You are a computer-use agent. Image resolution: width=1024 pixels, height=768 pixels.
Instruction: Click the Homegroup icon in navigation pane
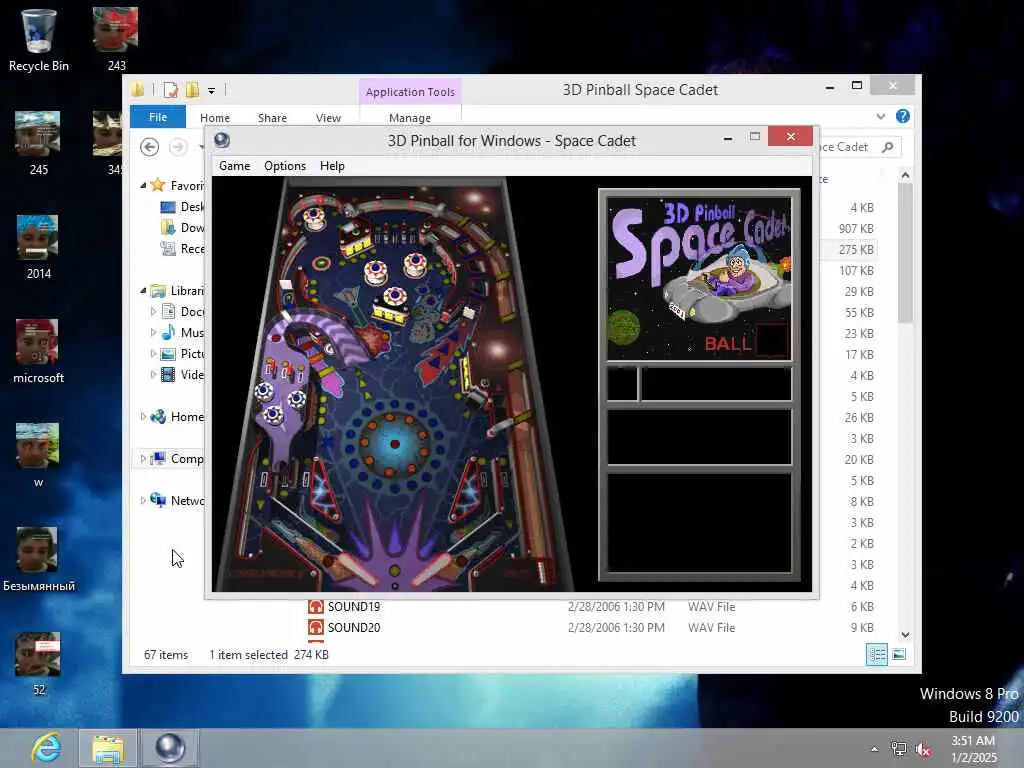tap(157, 416)
